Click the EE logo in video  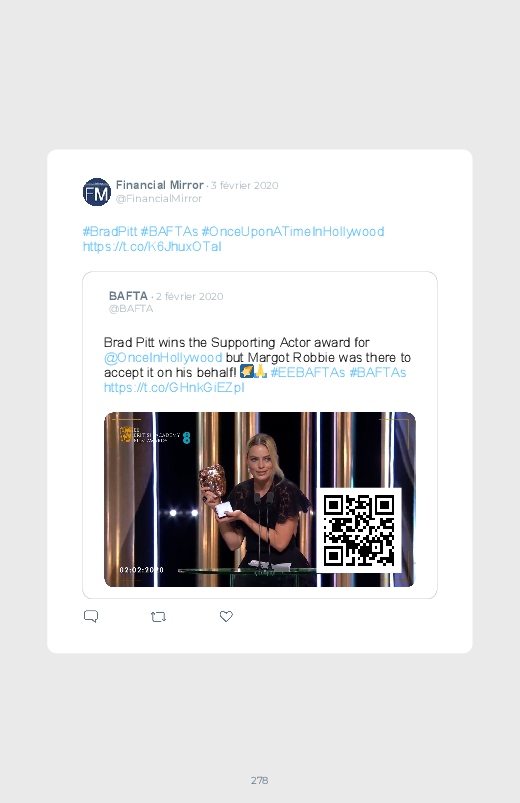[x=186, y=437]
